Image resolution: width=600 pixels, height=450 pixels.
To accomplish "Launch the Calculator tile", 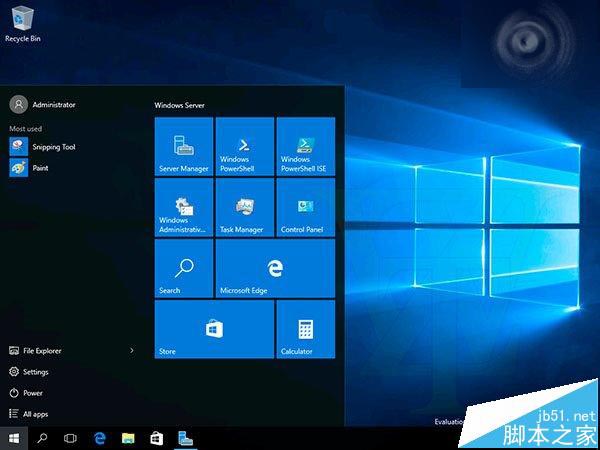I will (306, 329).
